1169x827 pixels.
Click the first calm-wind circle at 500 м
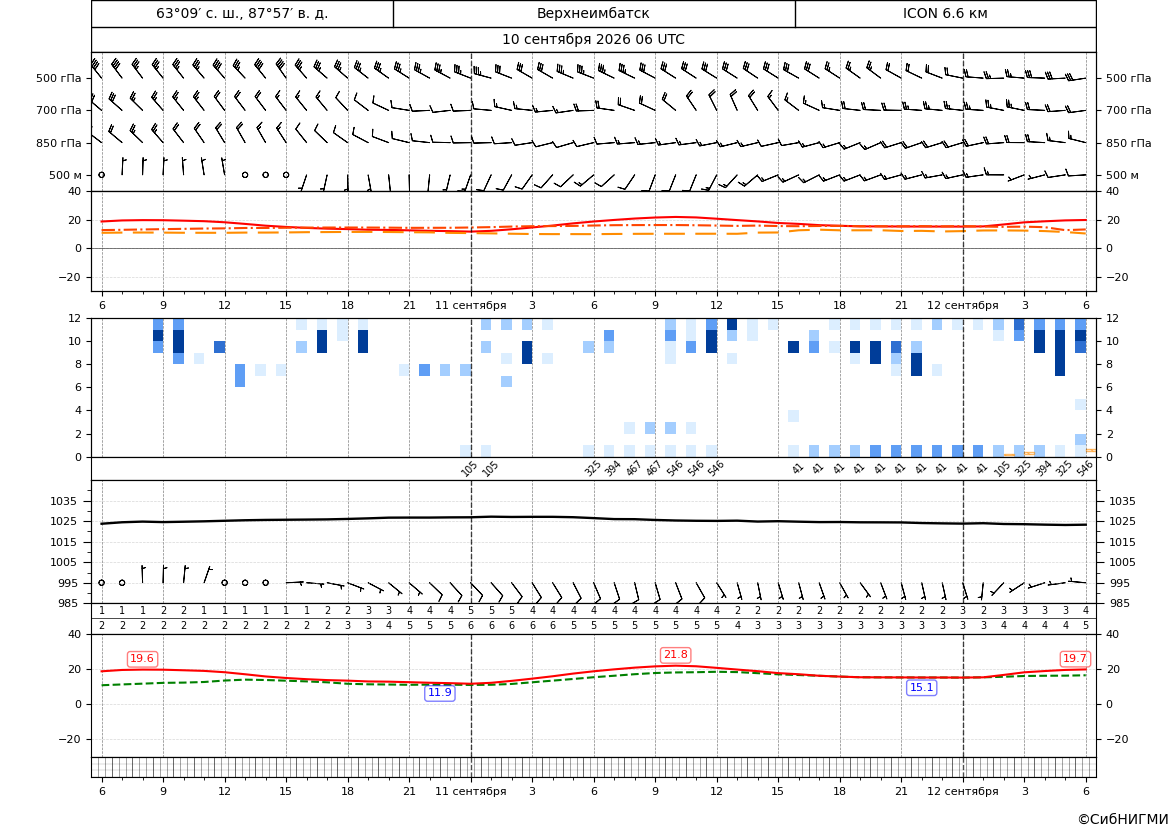(x=101, y=175)
